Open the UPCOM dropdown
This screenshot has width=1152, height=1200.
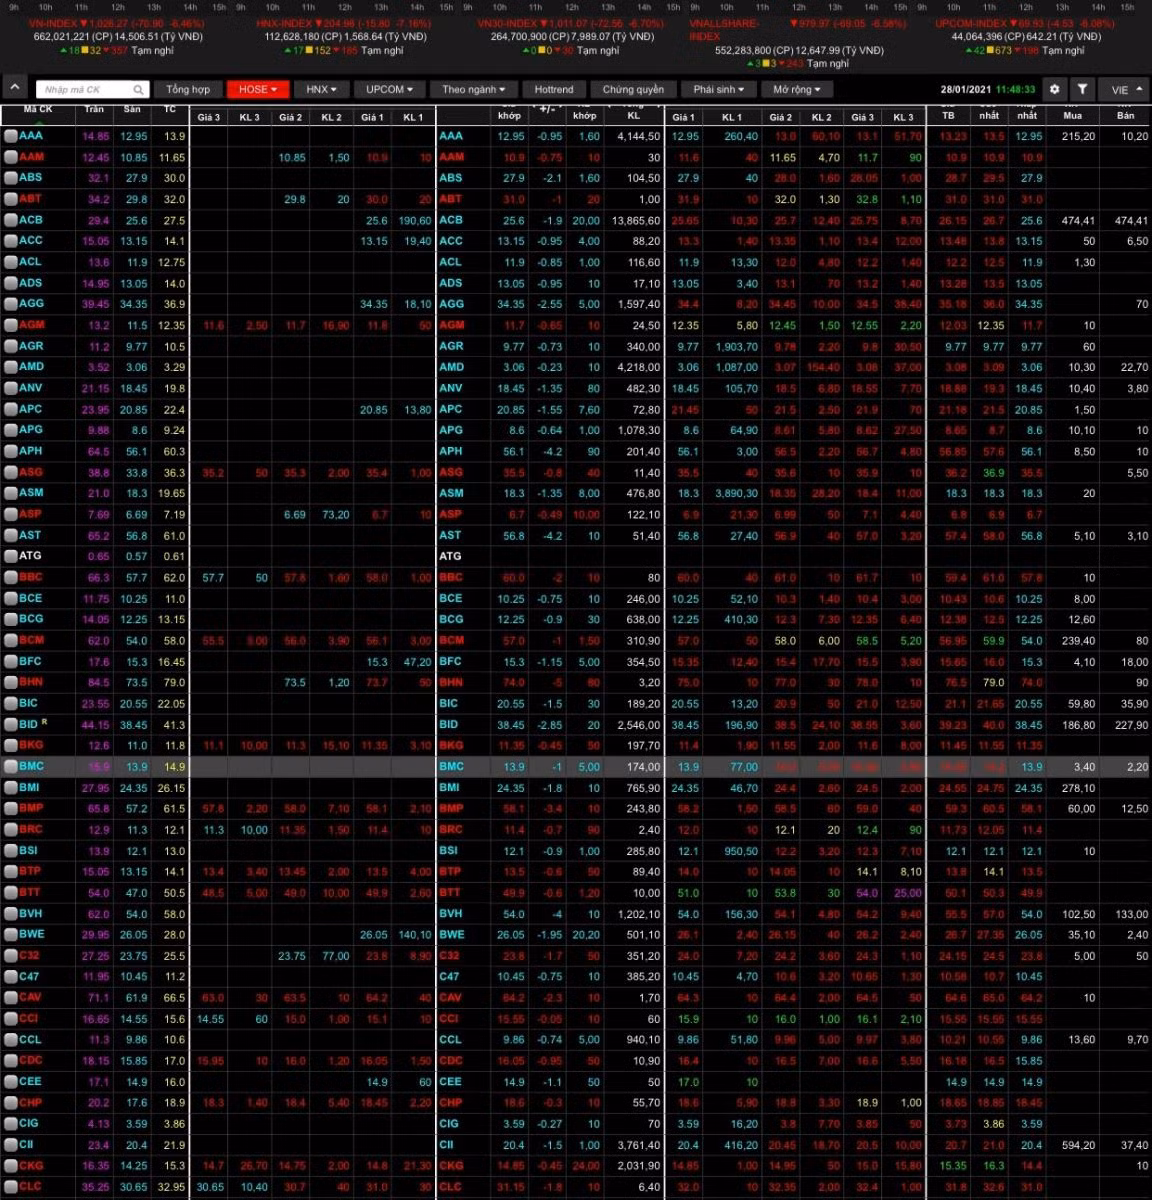(x=389, y=89)
